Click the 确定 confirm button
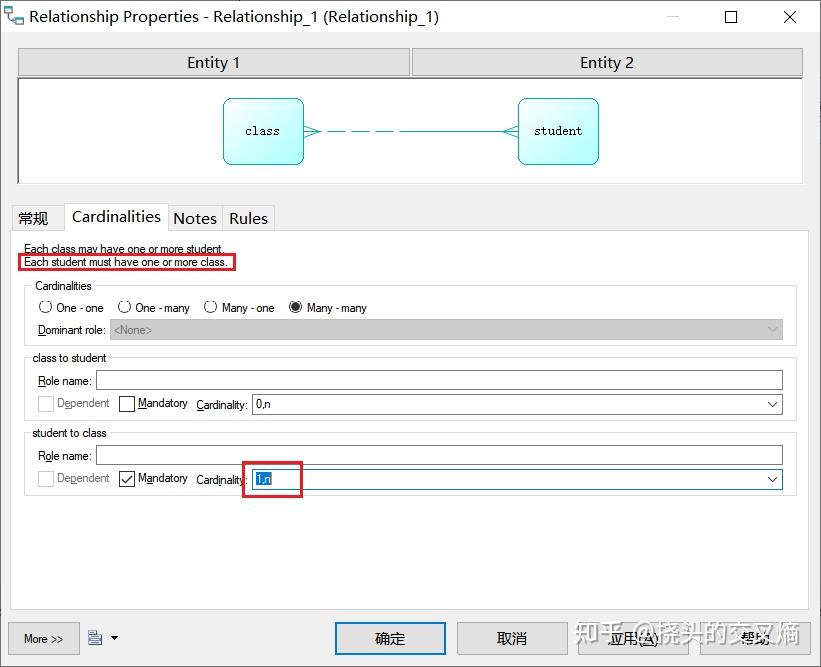This screenshot has height=667, width=821. click(x=390, y=638)
